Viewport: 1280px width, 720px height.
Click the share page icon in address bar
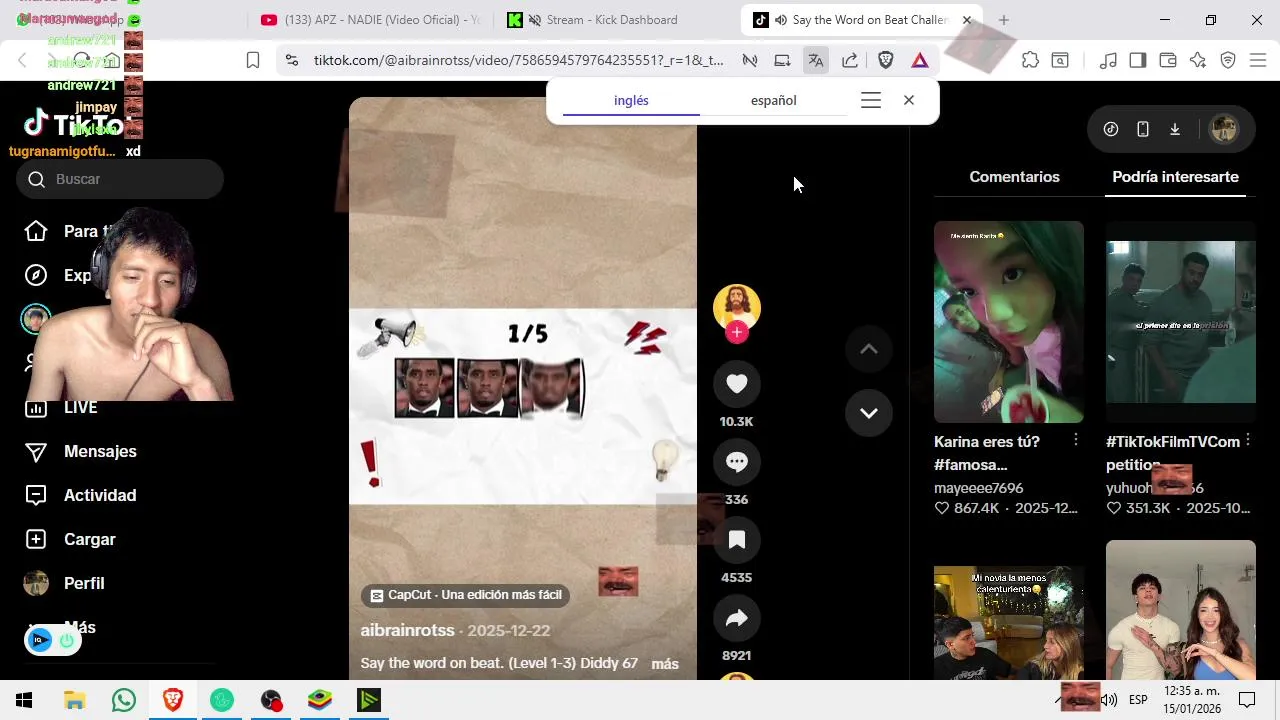pyautogui.click(x=850, y=60)
